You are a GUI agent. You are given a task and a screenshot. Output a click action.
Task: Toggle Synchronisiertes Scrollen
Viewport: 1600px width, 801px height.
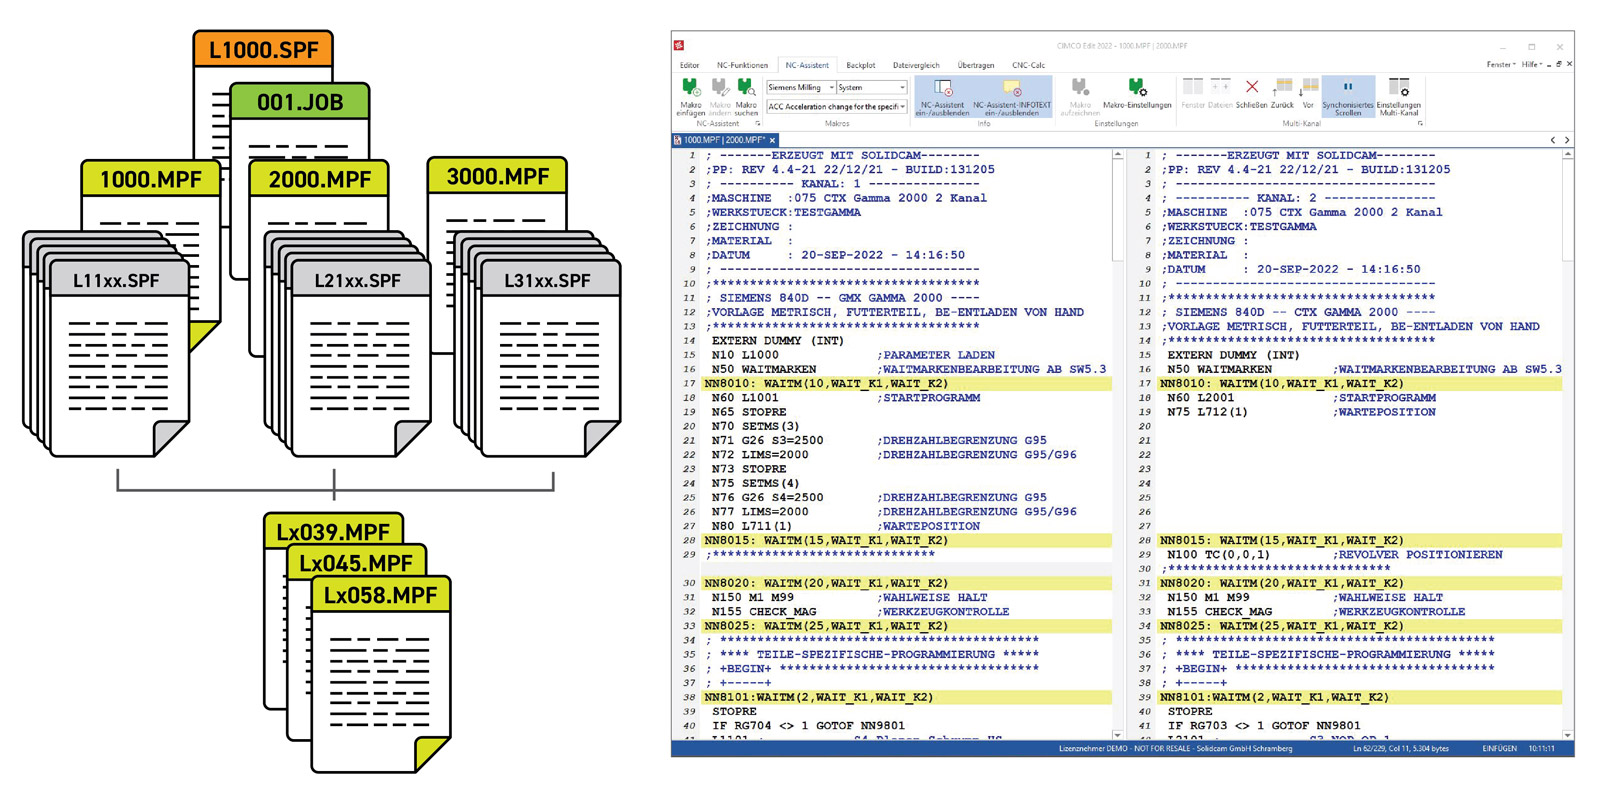point(1347,97)
